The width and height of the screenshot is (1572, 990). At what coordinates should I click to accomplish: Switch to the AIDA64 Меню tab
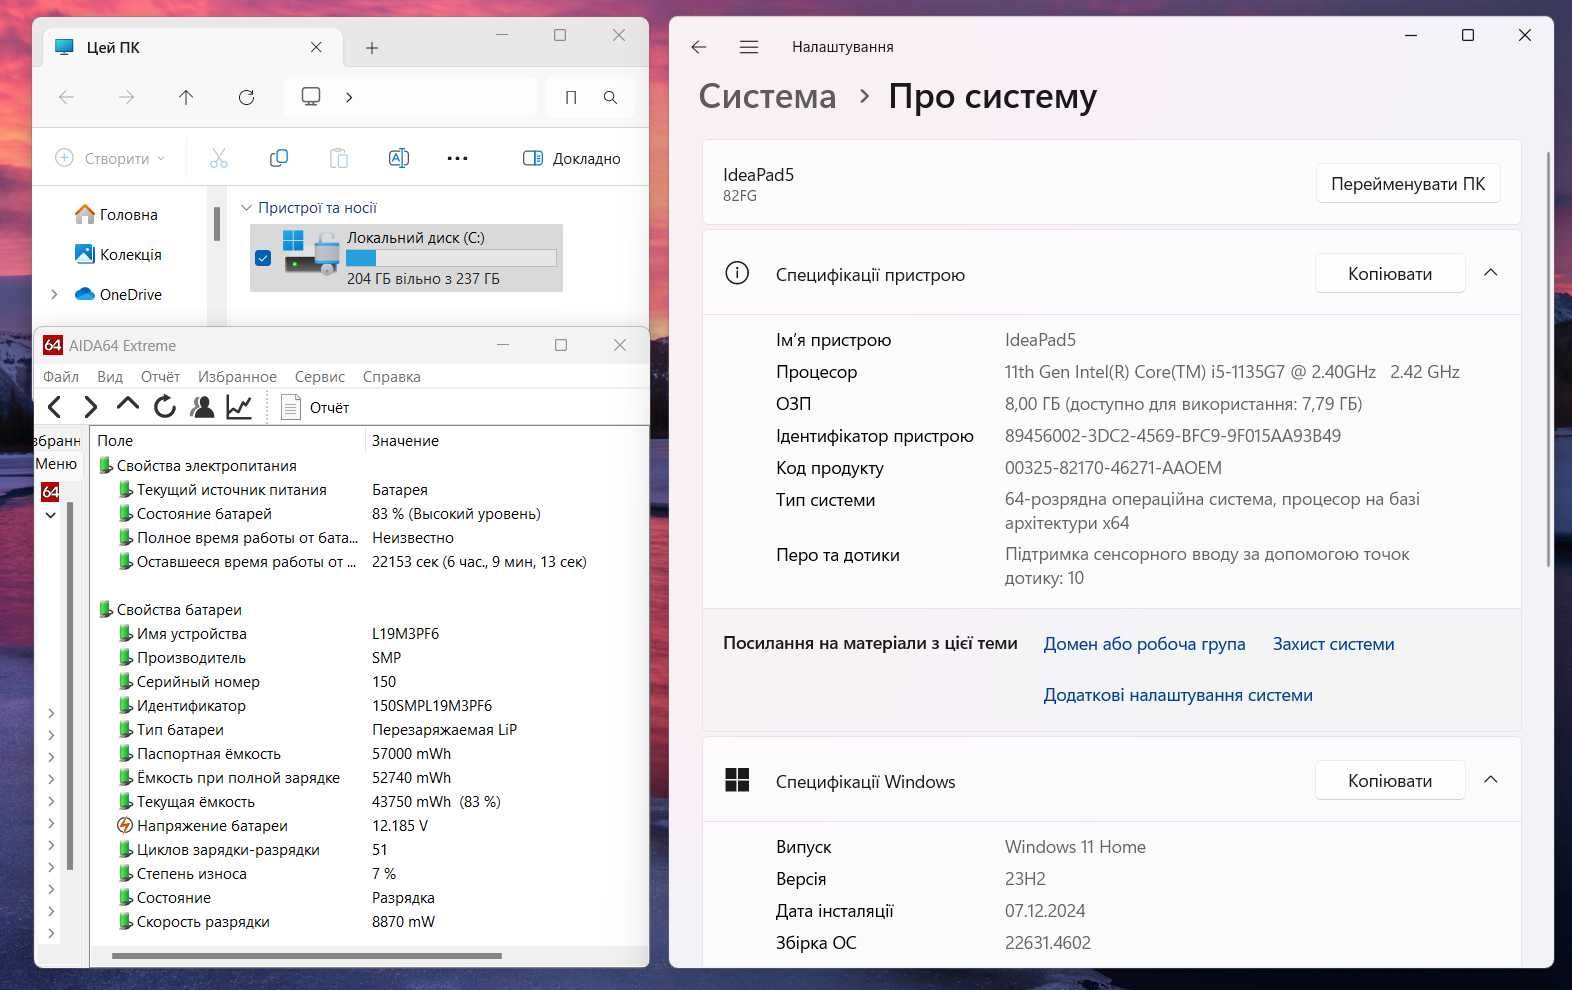[56, 464]
